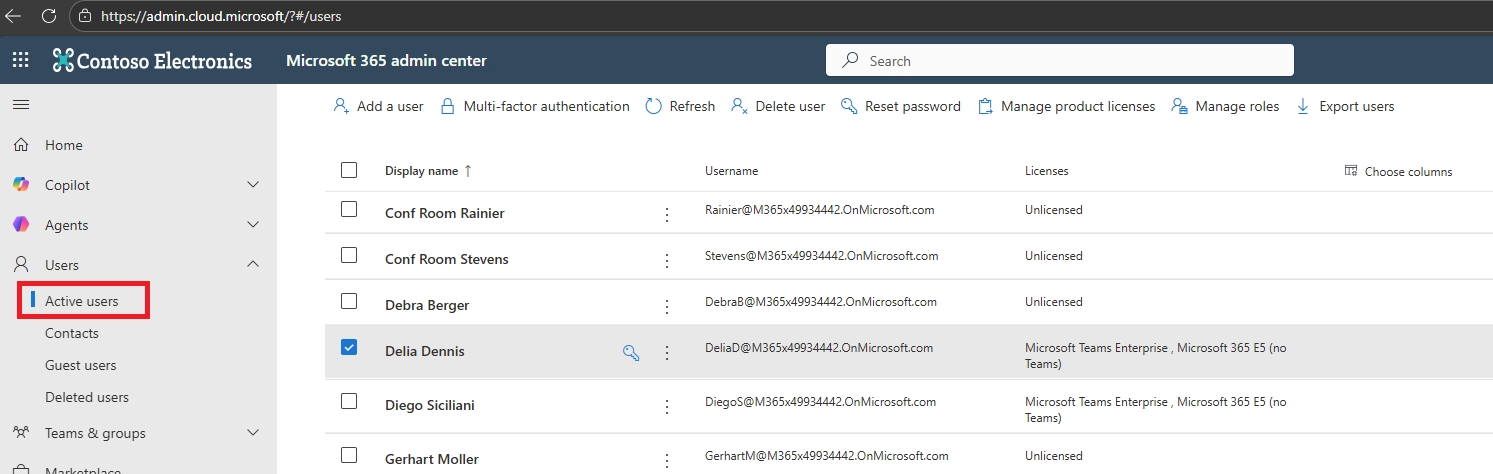This screenshot has height=474, width=1493.
Task: Open more actions for Debra Berger
Action: coord(667,306)
